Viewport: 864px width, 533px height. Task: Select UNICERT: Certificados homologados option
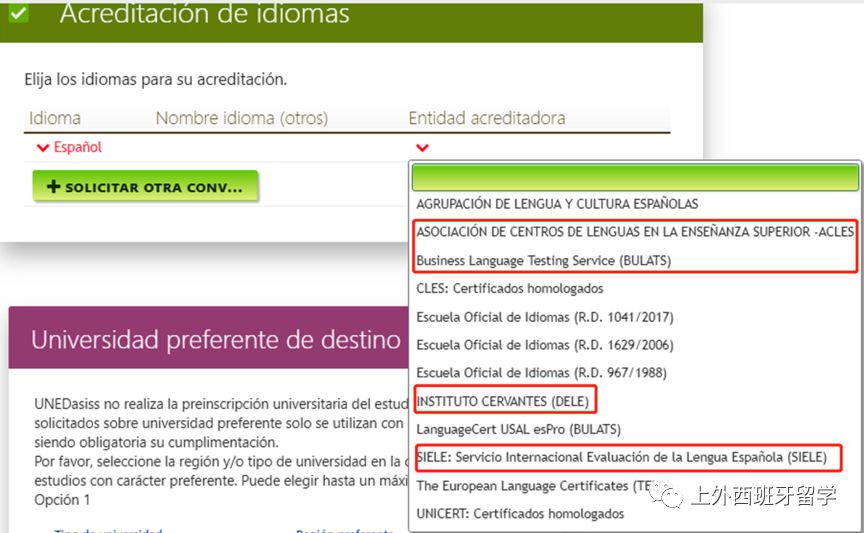[x=520, y=514]
